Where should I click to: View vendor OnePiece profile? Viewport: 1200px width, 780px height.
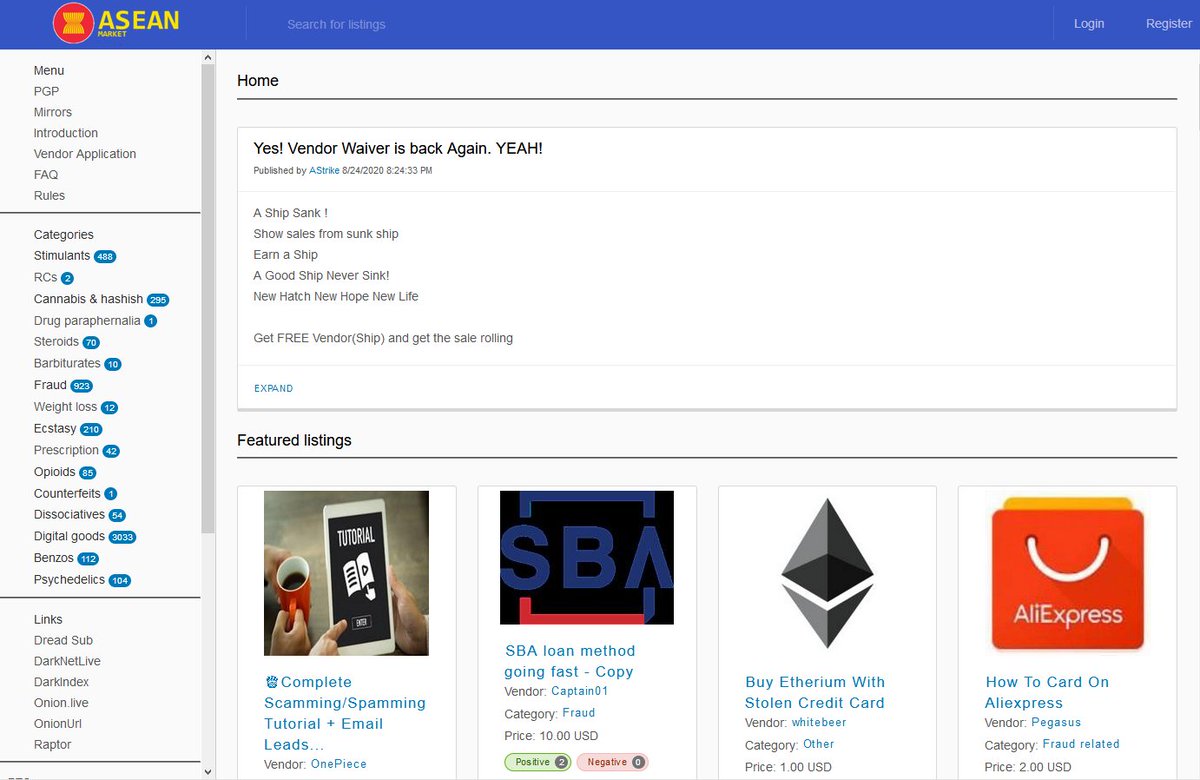[x=339, y=764]
